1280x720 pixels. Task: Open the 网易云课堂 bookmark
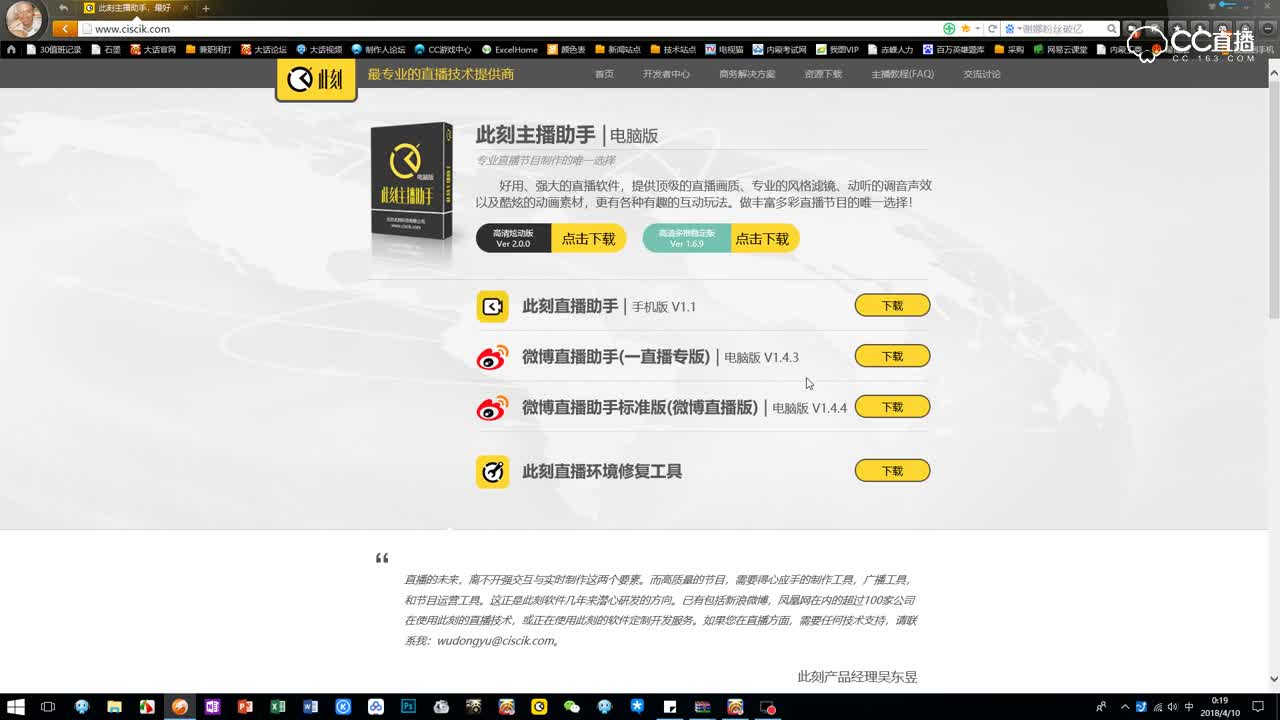1060,49
